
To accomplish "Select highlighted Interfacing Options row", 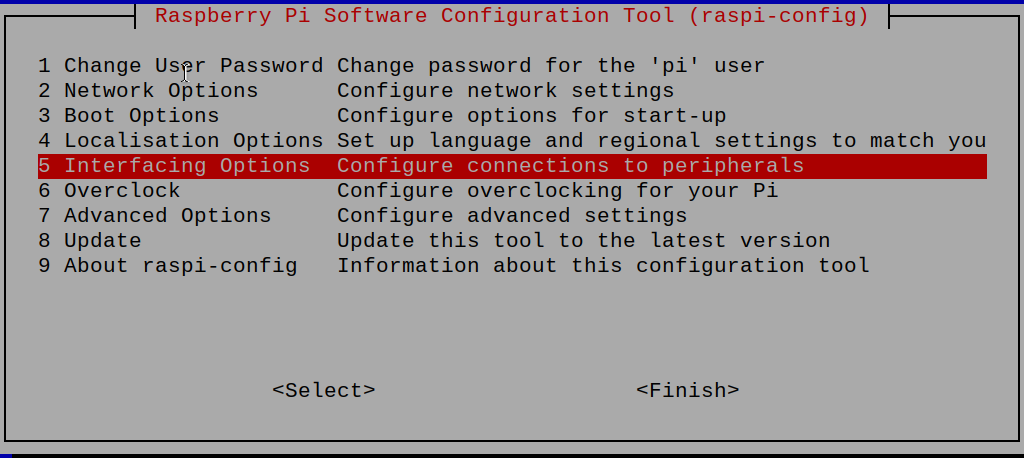I will point(174,166).
